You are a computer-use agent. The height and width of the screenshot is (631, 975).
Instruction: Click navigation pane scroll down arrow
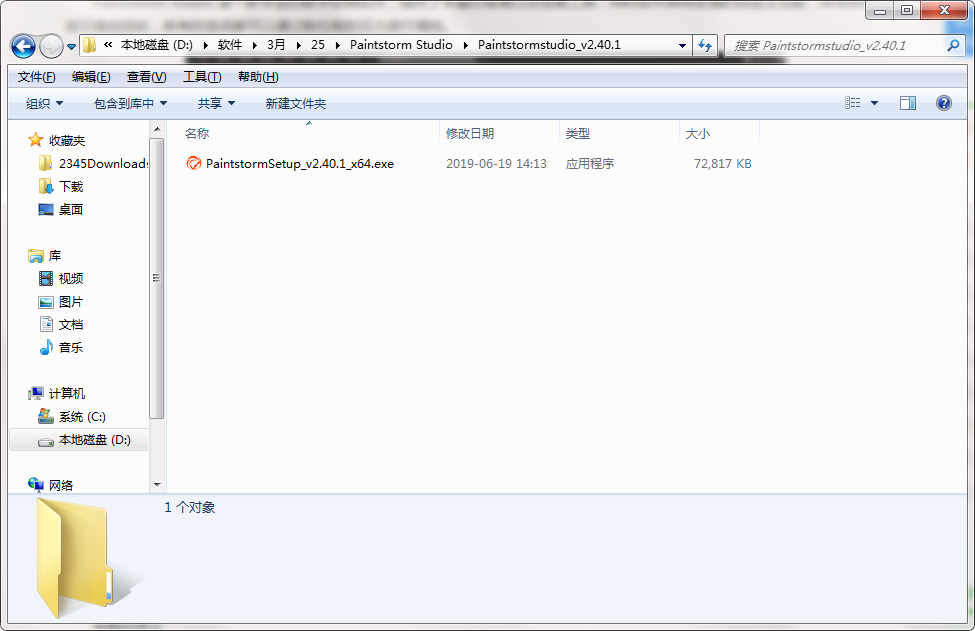(x=157, y=484)
